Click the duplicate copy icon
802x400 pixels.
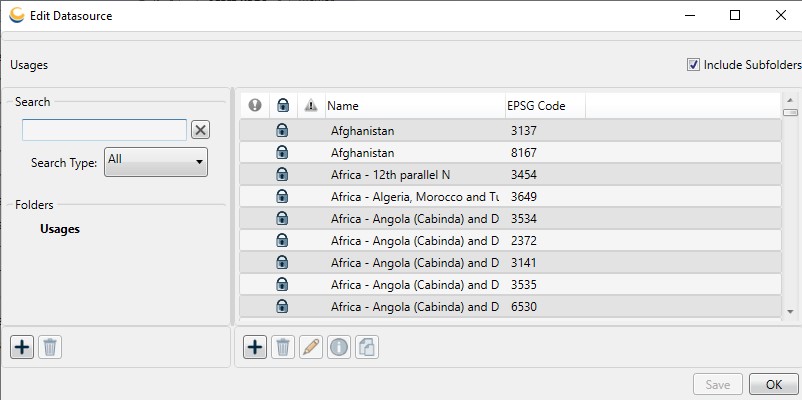click(x=367, y=347)
